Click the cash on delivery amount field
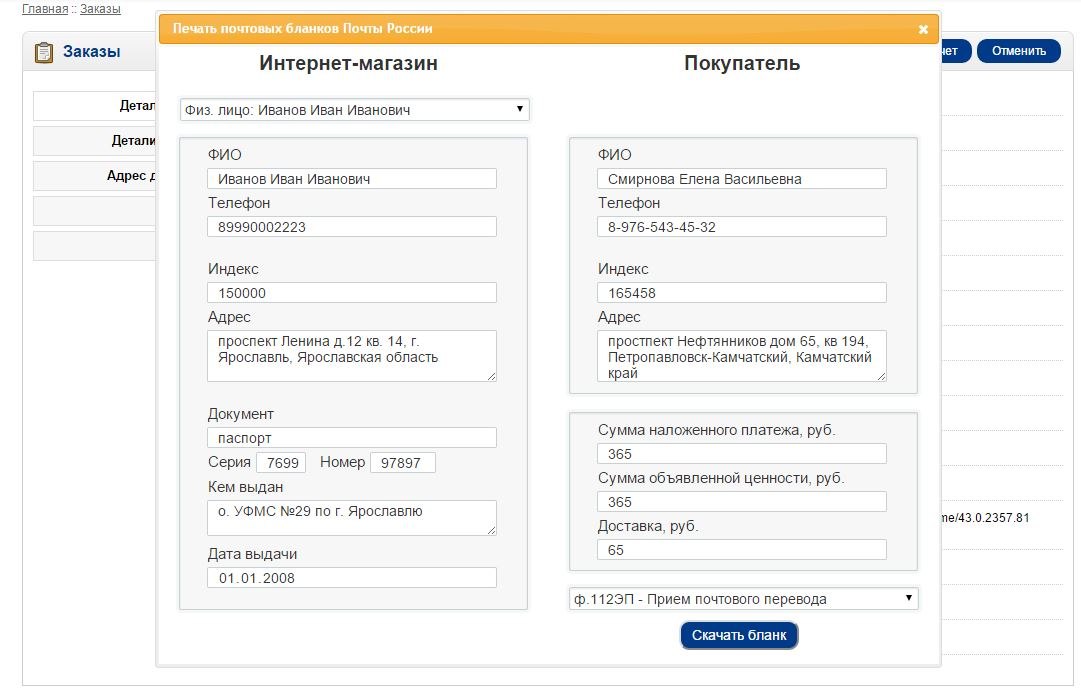This screenshot has height=695, width=1081. [x=742, y=454]
